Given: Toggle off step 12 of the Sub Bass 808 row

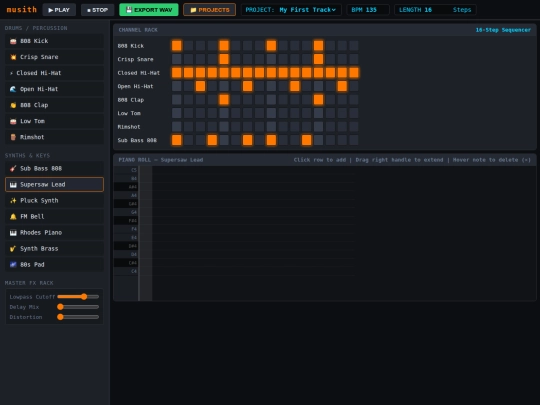Looking at the screenshot, I should pyautogui.click(x=307, y=140).
